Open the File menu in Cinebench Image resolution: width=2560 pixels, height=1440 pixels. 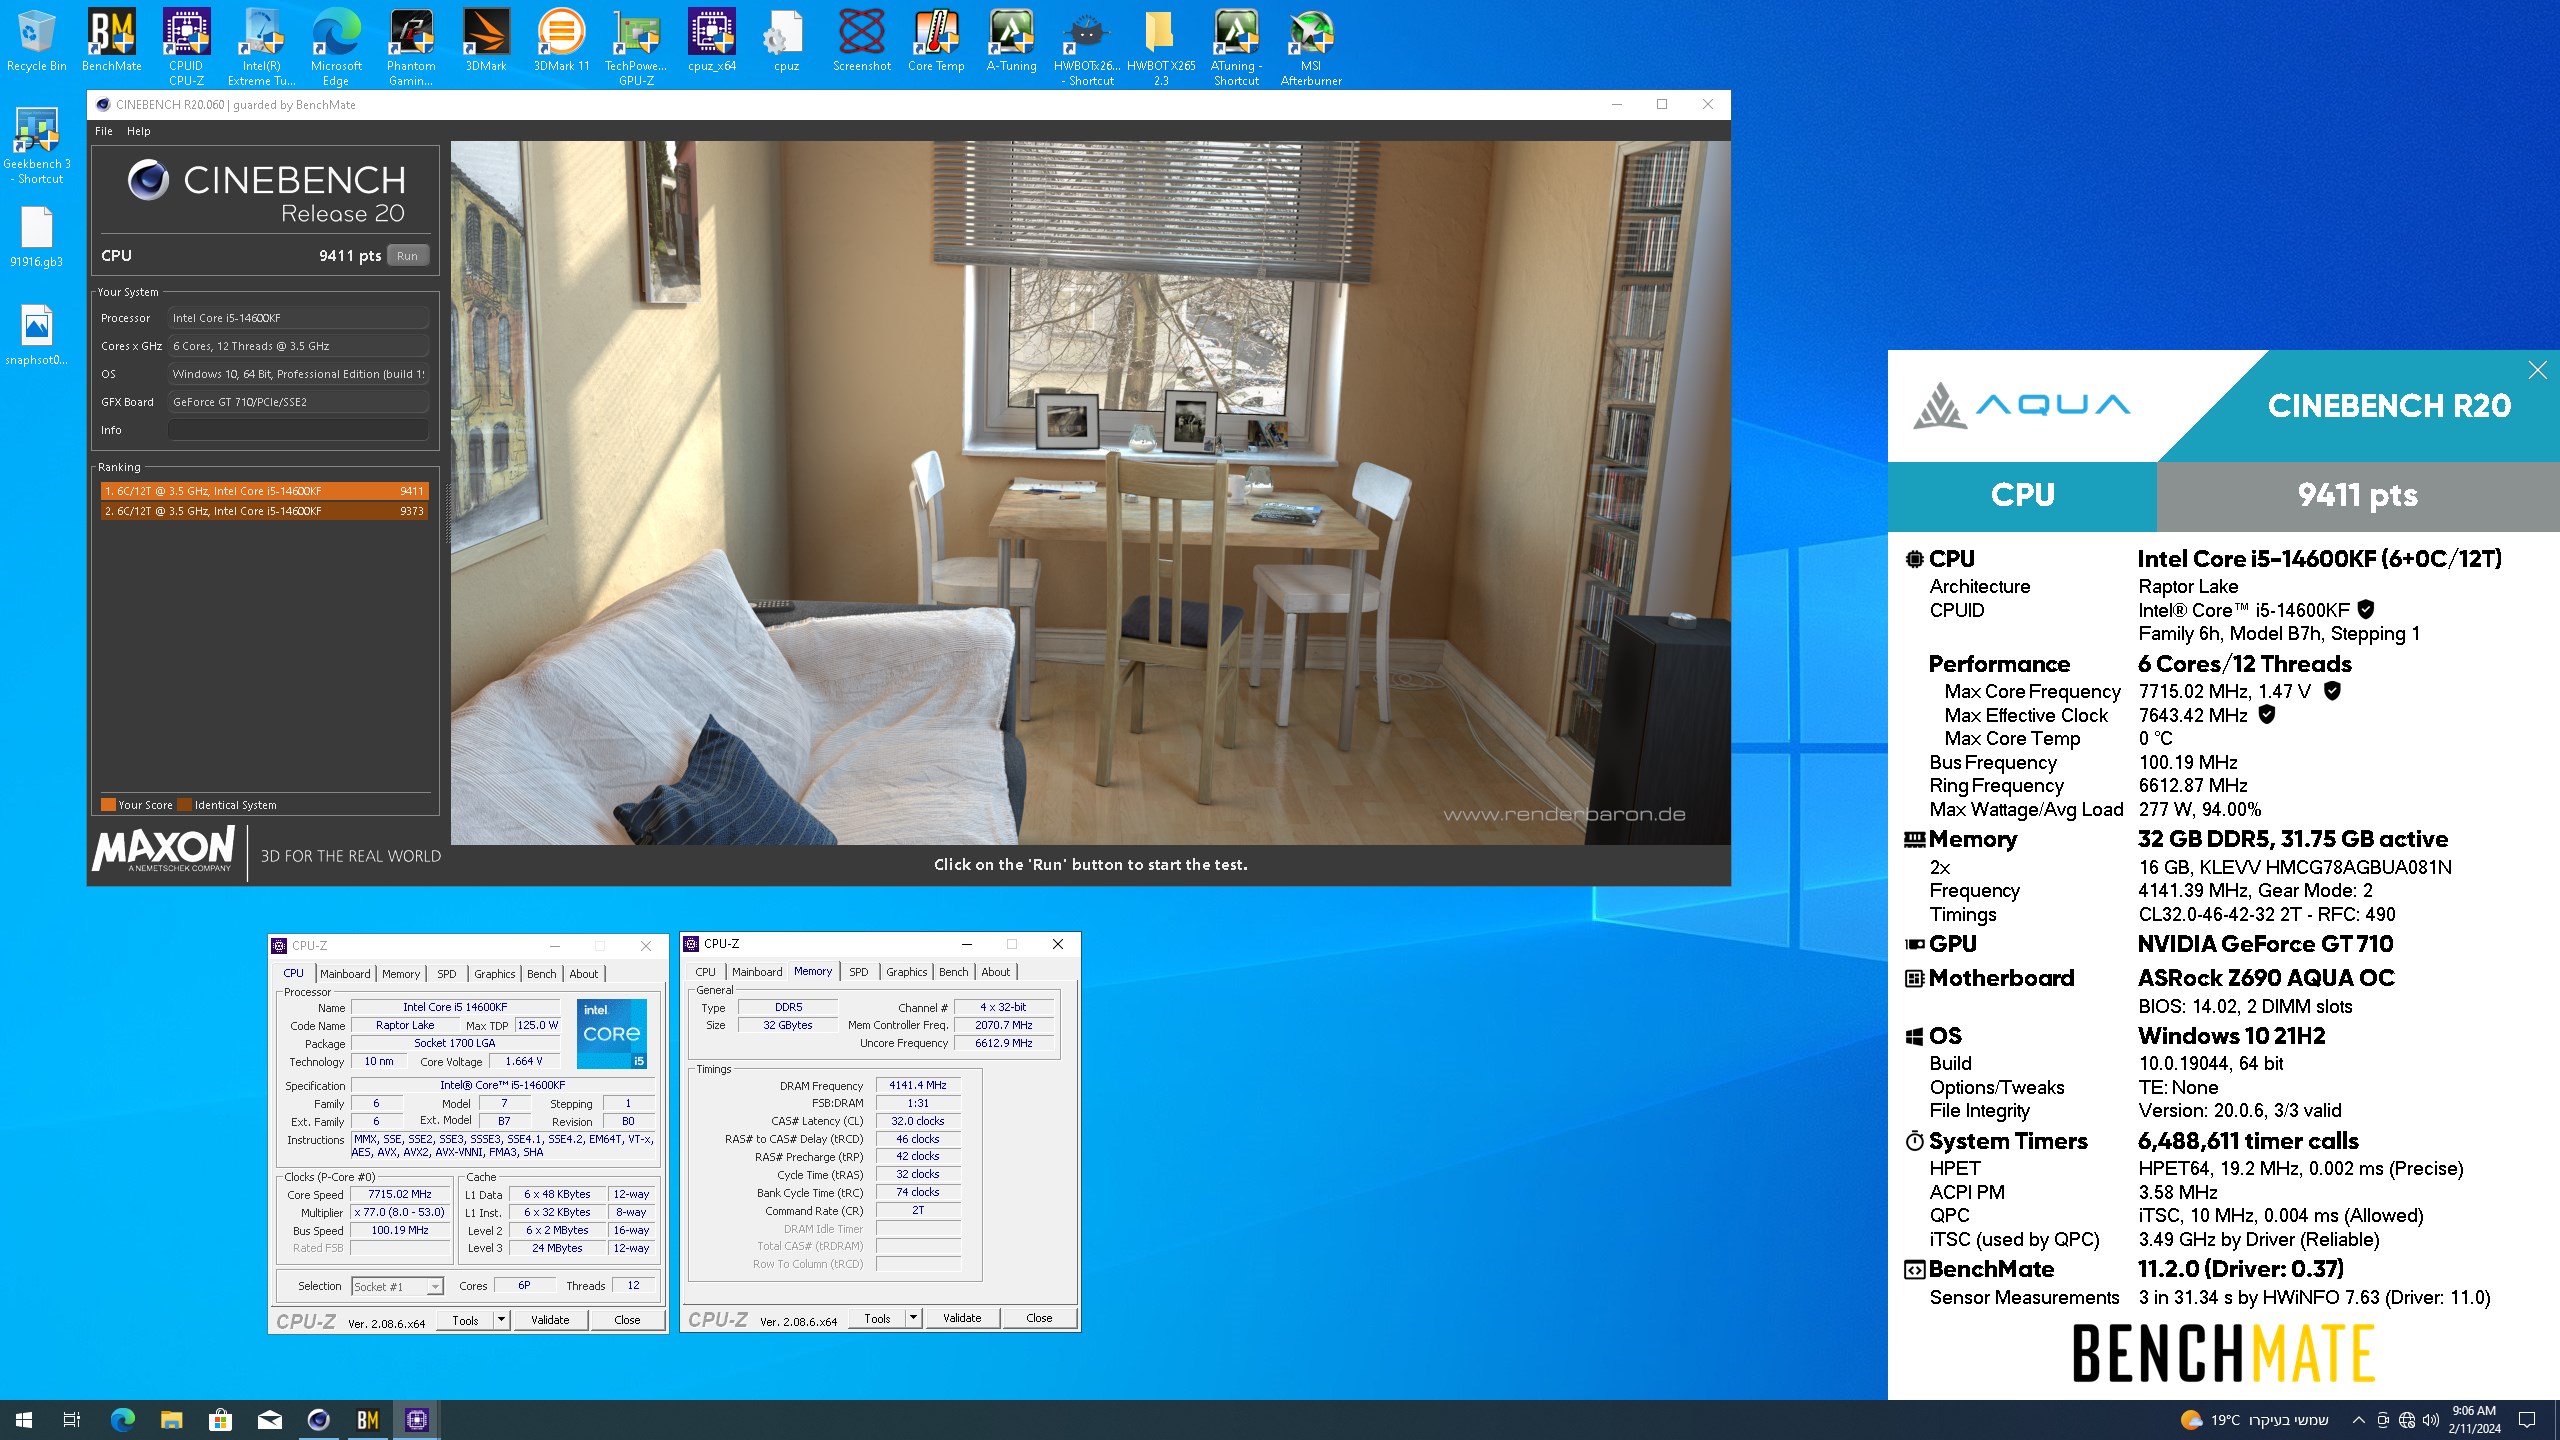(x=104, y=131)
